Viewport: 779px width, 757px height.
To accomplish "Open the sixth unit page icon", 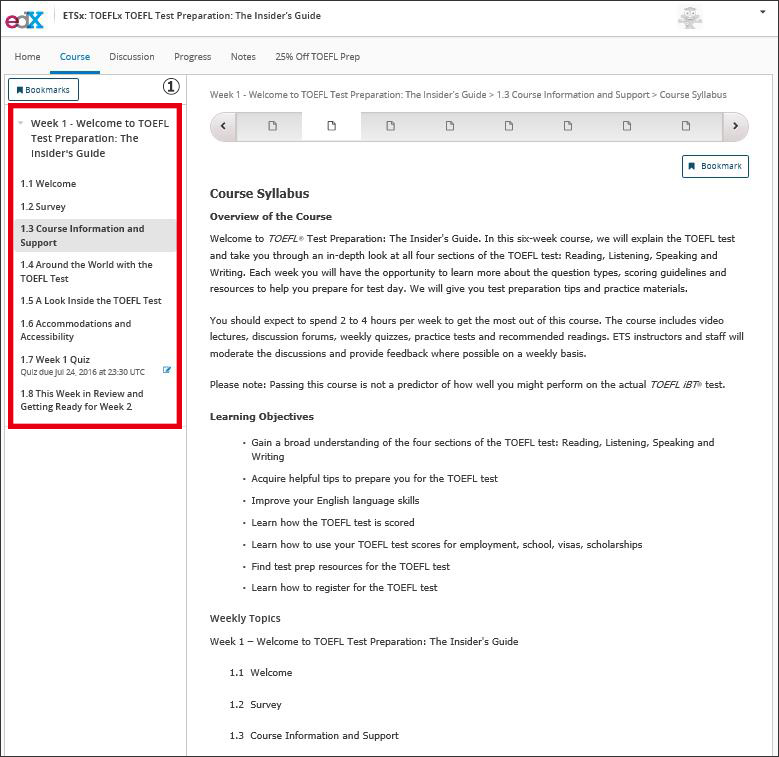I will (x=568, y=126).
